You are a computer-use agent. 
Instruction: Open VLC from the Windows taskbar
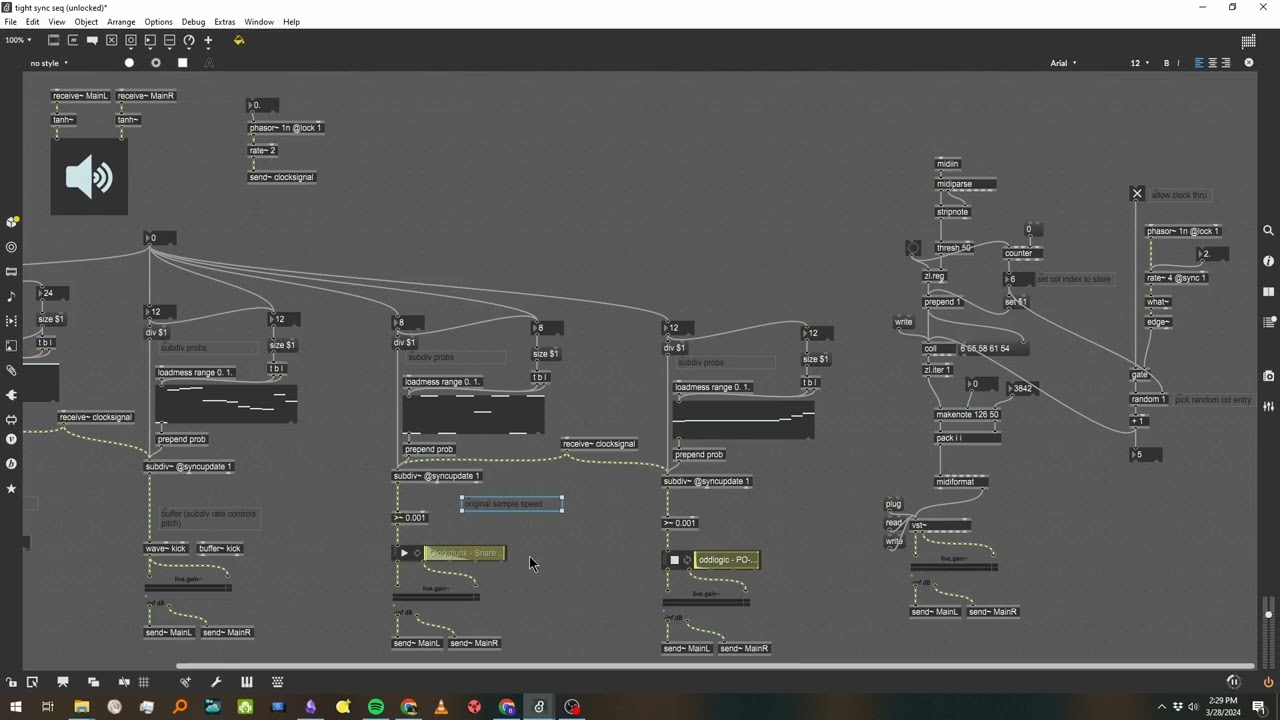point(441,707)
